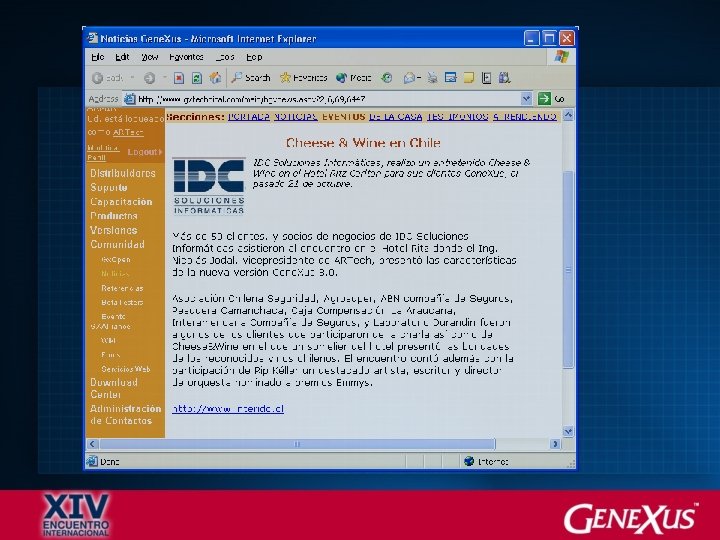Image resolution: width=720 pixels, height=540 pixels.
Task: Click the vertical scrollbar down arrow
Action: point(568,432)
